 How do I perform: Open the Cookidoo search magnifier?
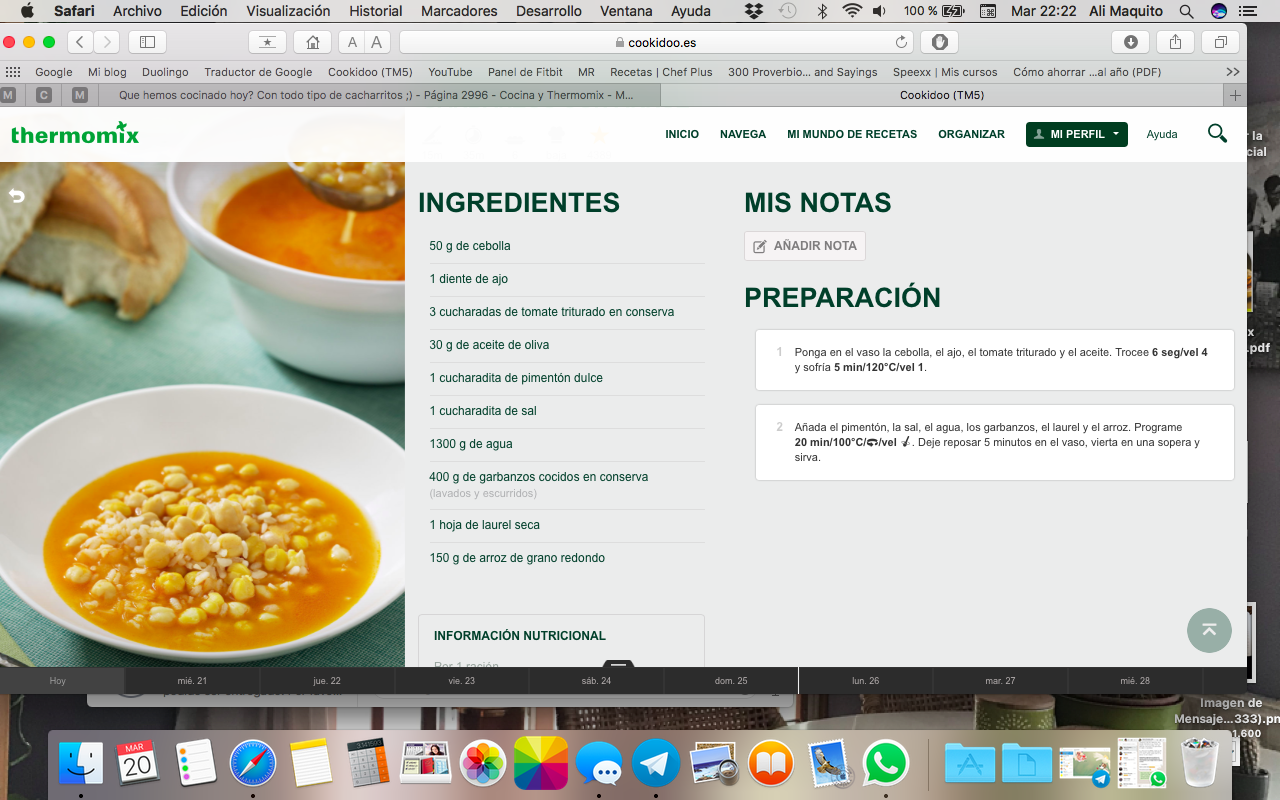click(1217, 133)
